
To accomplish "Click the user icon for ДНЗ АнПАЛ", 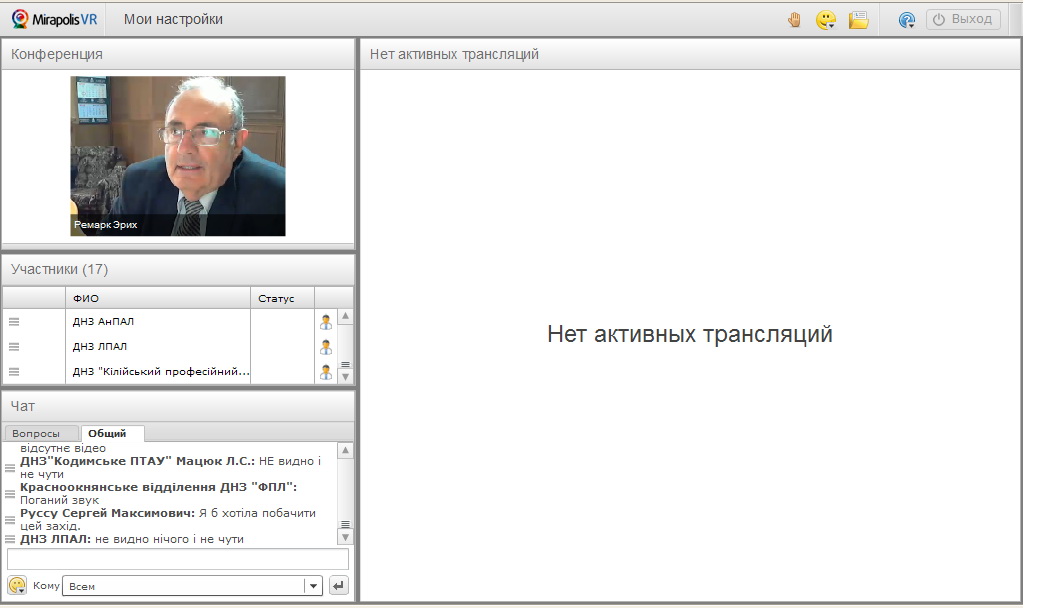I will click(x=325, y=322).
